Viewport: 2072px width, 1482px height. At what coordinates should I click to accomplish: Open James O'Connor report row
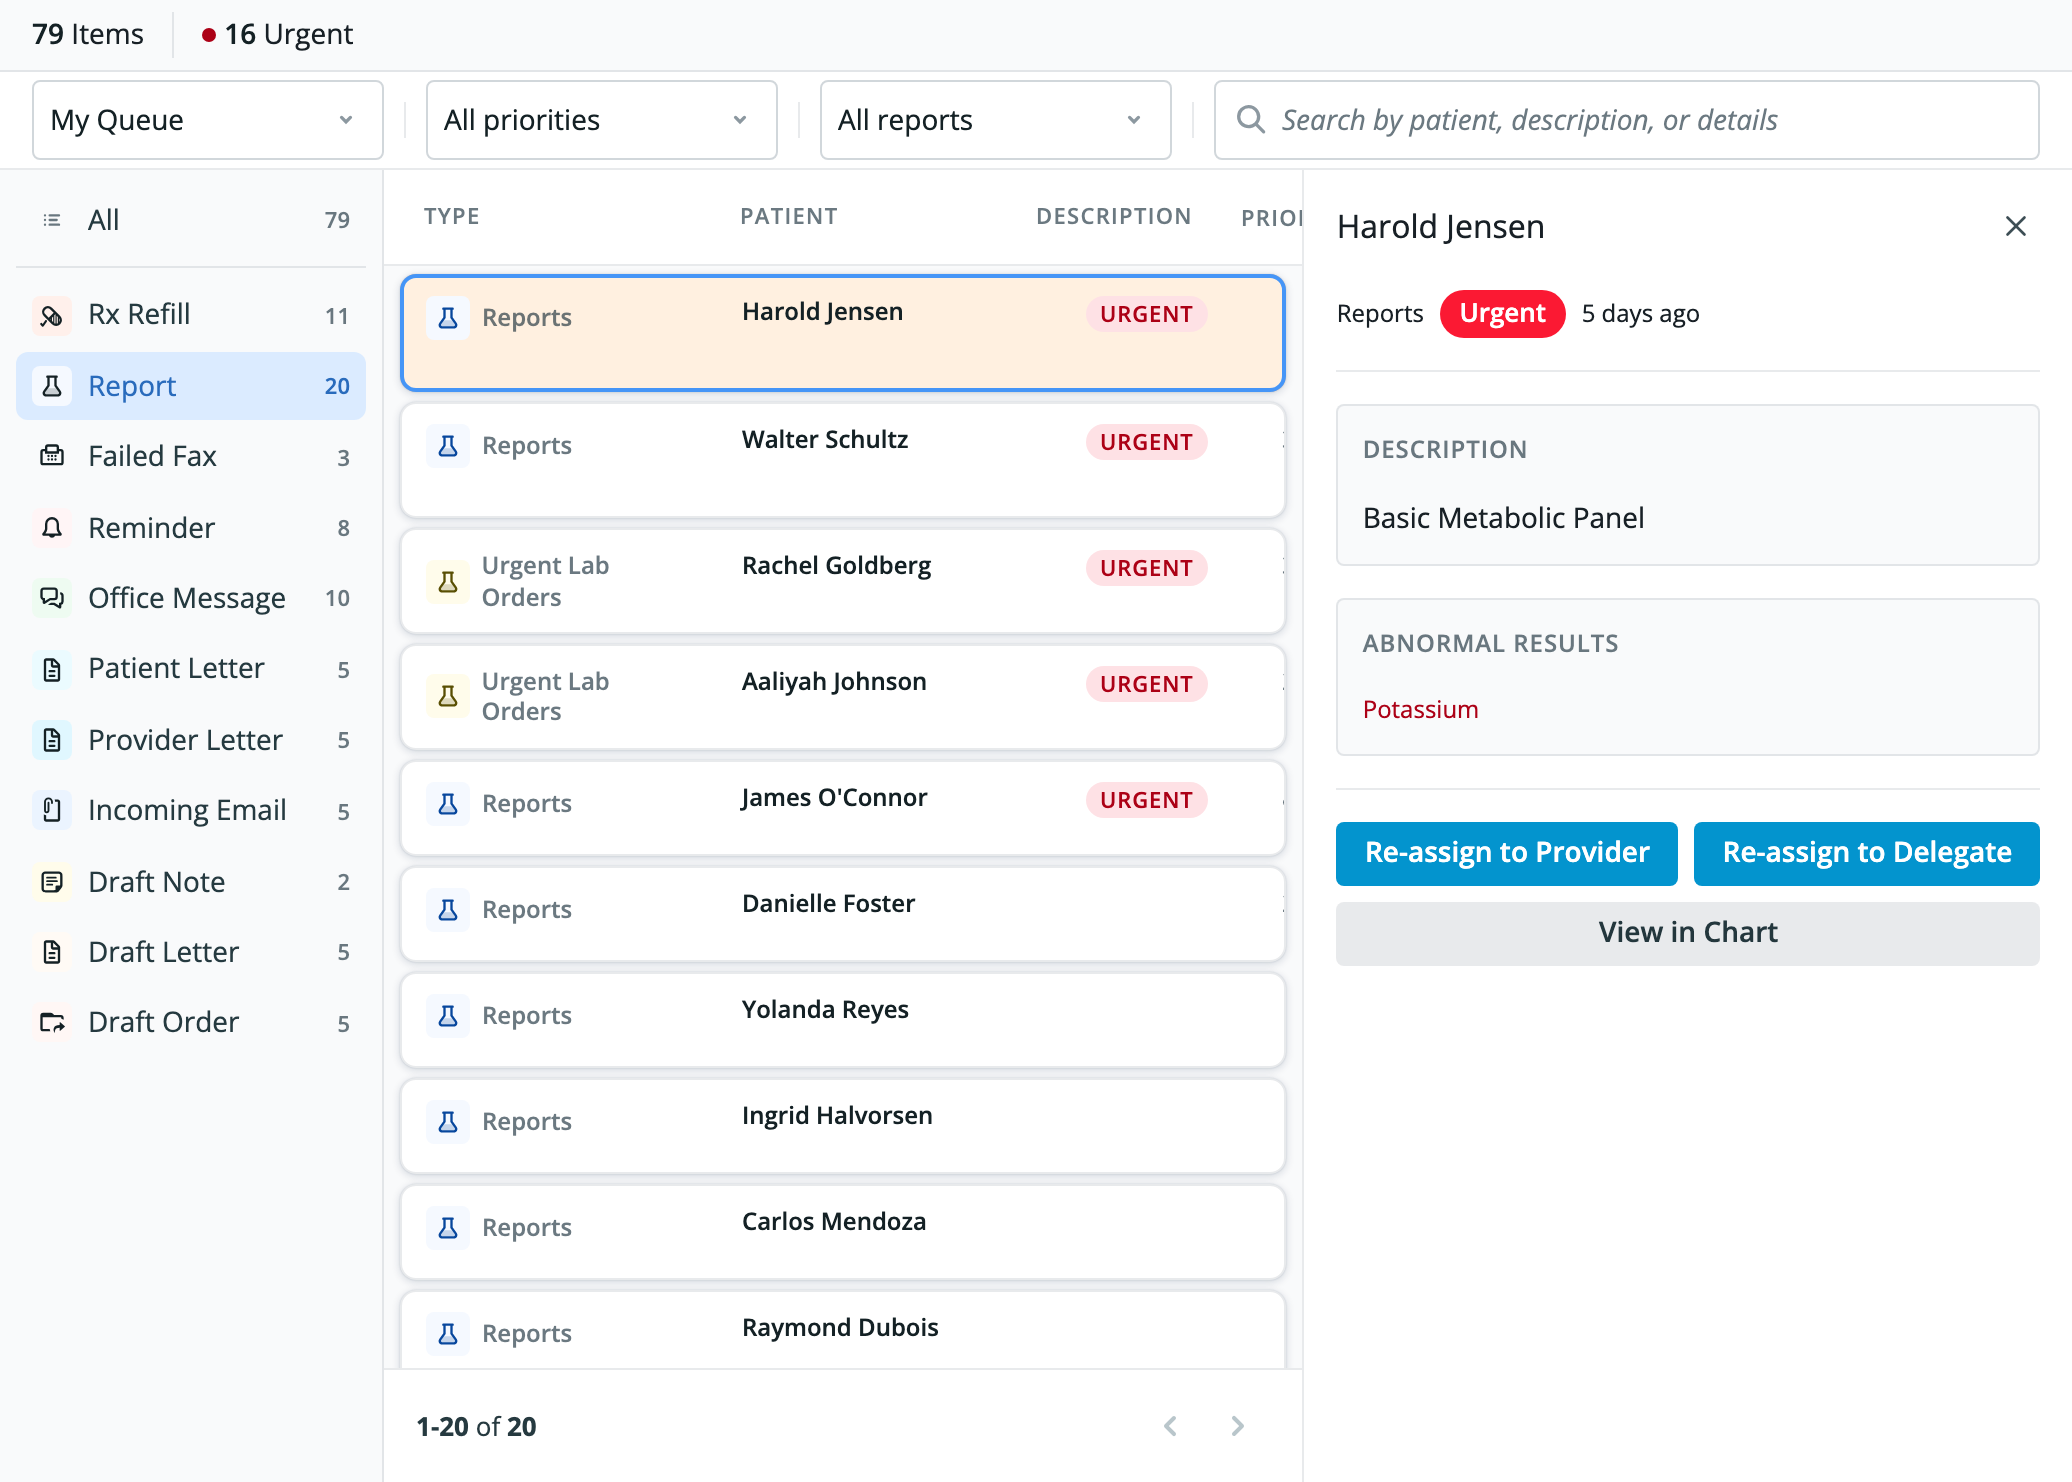[843, 808]
